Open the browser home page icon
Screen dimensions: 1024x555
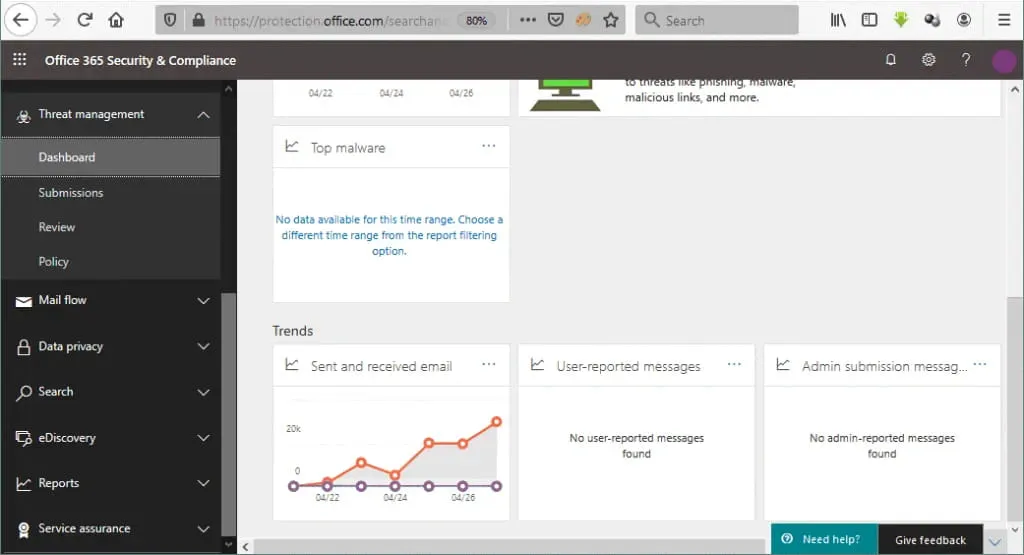coord(116,20)
